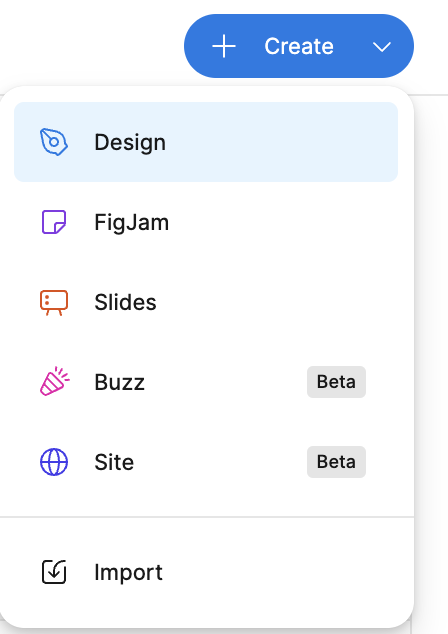Select the Site menu entry text

pos(114,462)
